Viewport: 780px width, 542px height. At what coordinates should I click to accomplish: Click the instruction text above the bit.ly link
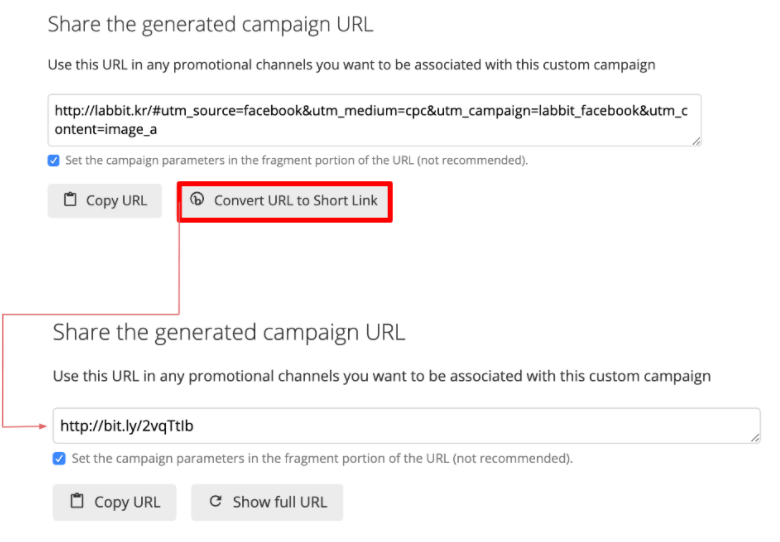tap(381, 376)
